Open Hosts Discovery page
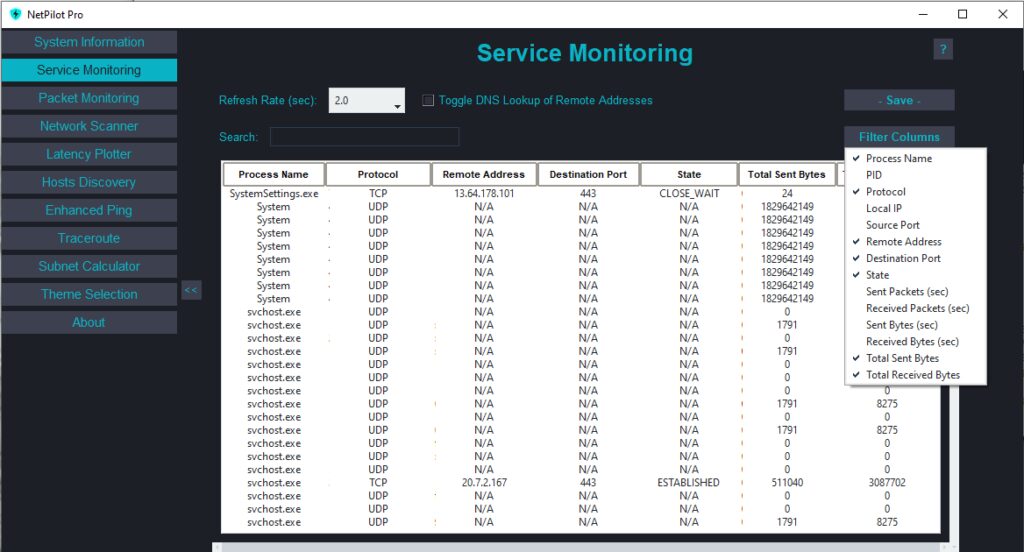 click(x=89, y=182)
